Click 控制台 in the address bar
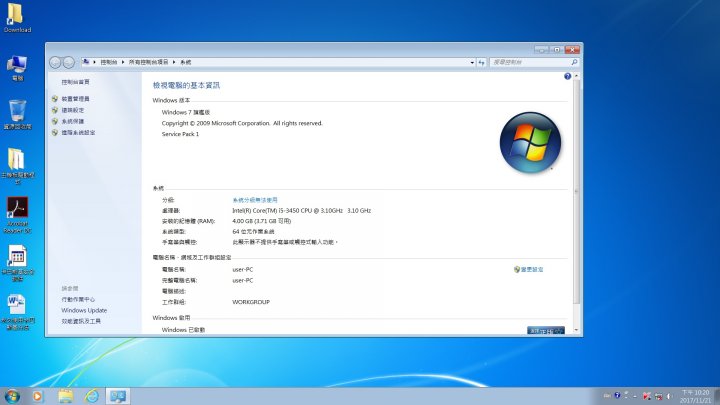The width and height of the screenshot is (720, 405). pyautogui.click(x=109, y=62)
